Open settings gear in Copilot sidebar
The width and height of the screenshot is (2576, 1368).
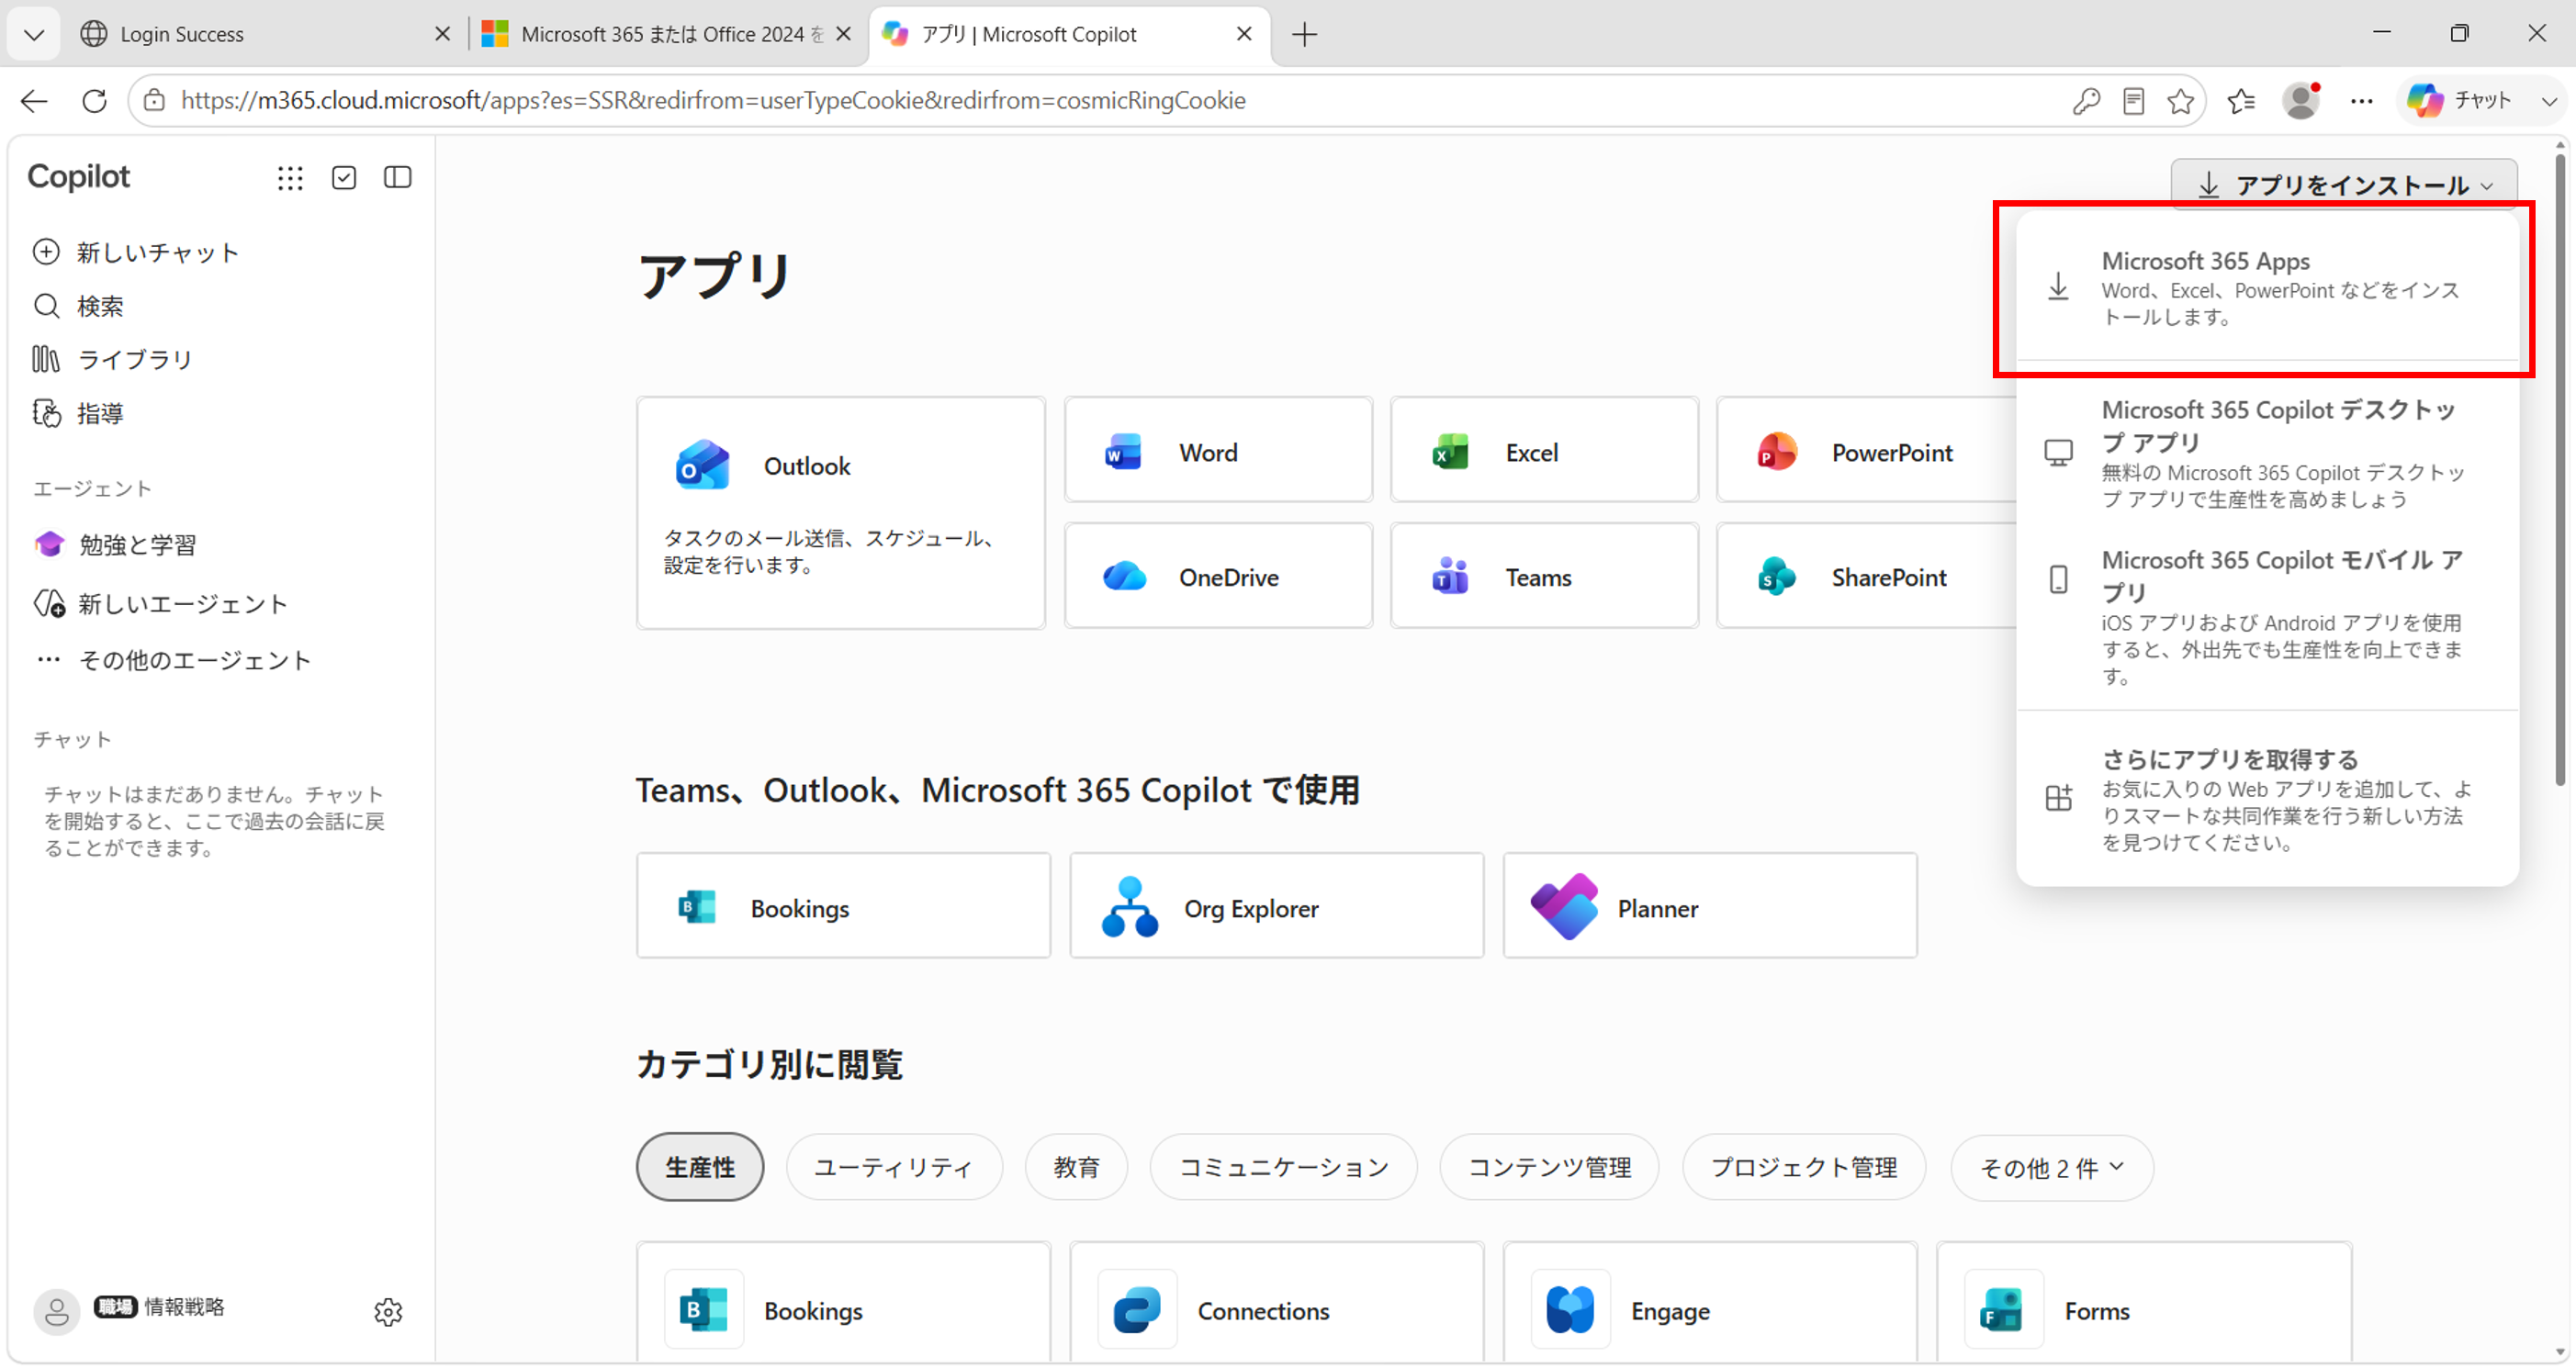pyautogui.click(x=388, y=1311)
